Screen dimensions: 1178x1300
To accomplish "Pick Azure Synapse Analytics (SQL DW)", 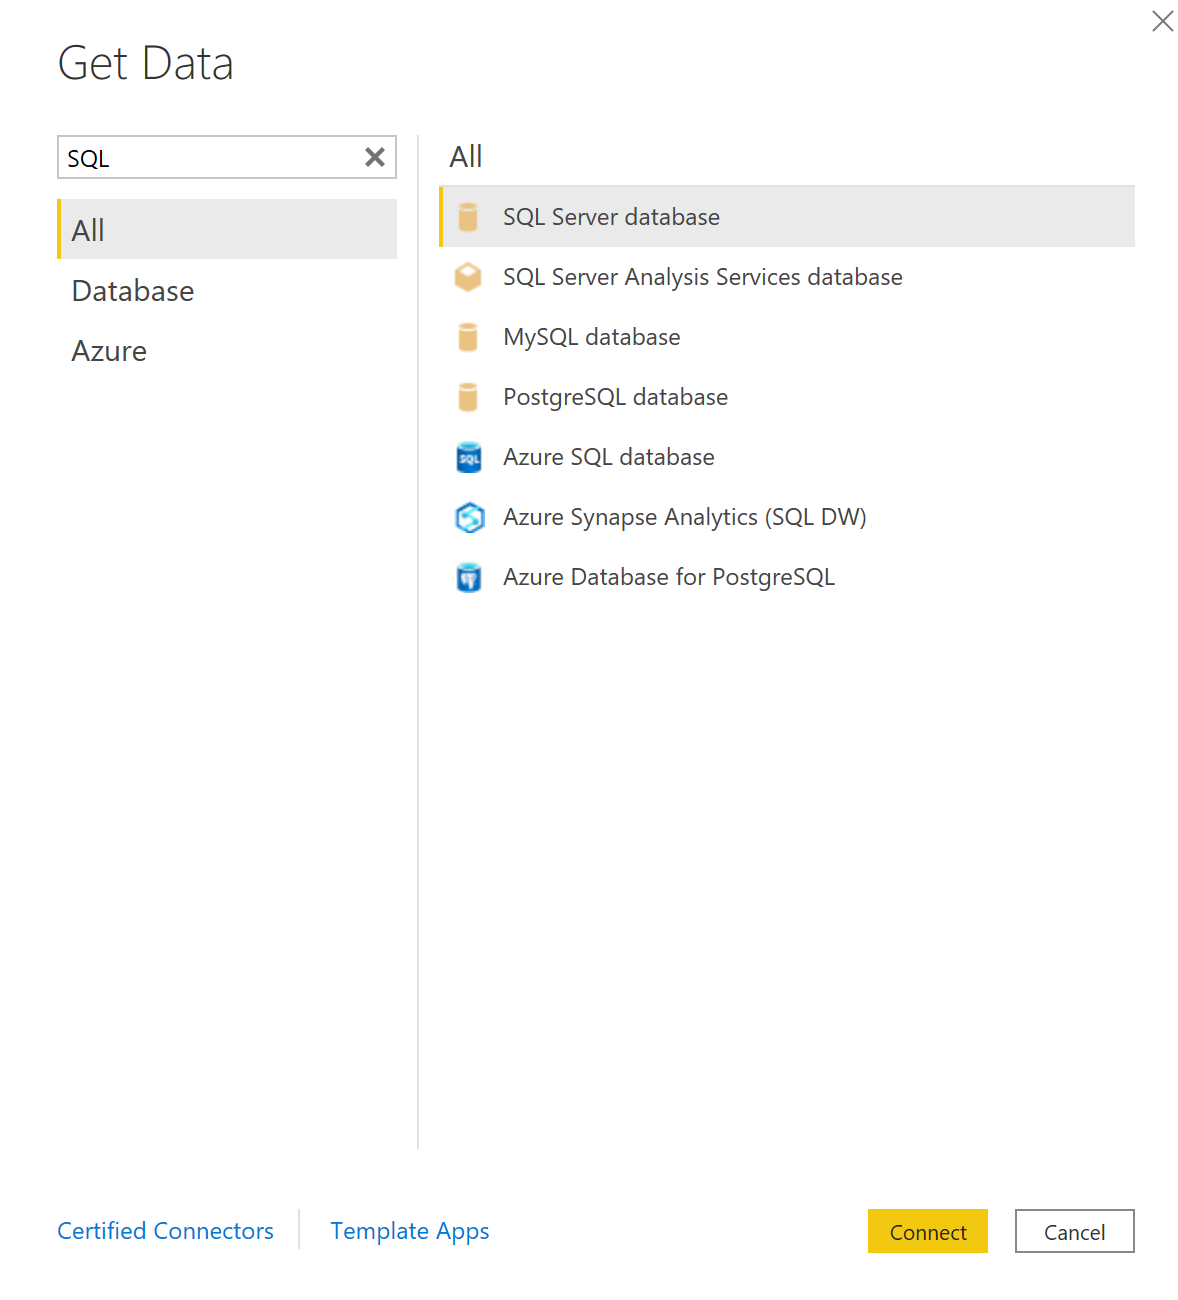I will coord(684,517).
